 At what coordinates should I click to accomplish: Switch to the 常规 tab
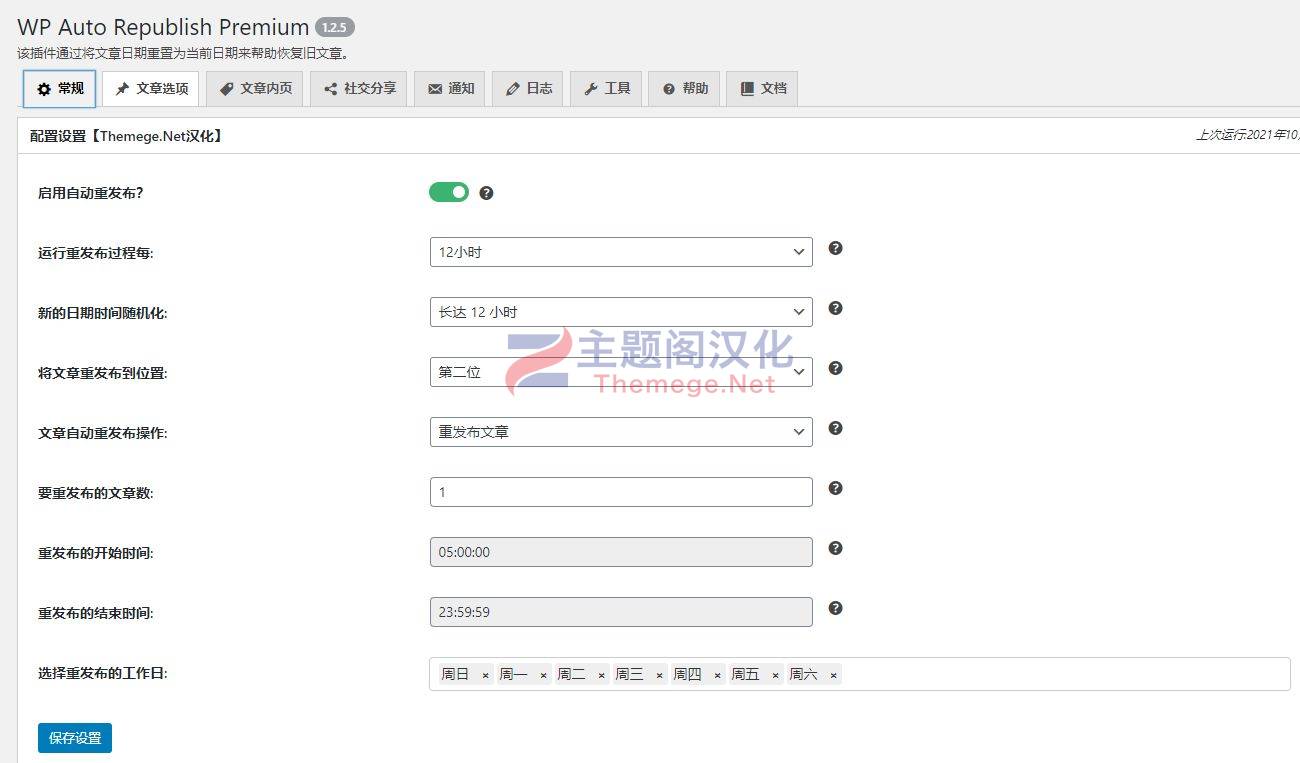60,89
